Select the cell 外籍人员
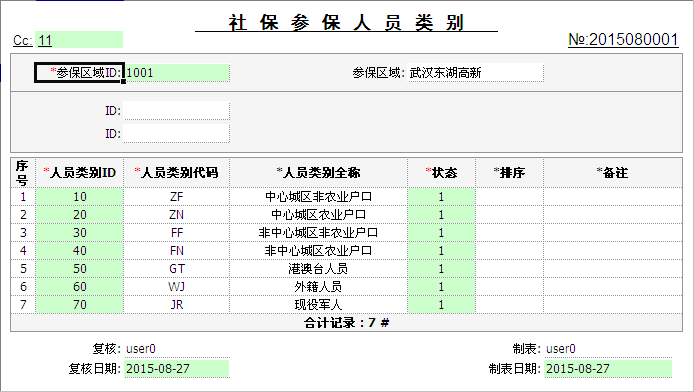The width and height of the screenshot is (694, 392). pos(318,287)
